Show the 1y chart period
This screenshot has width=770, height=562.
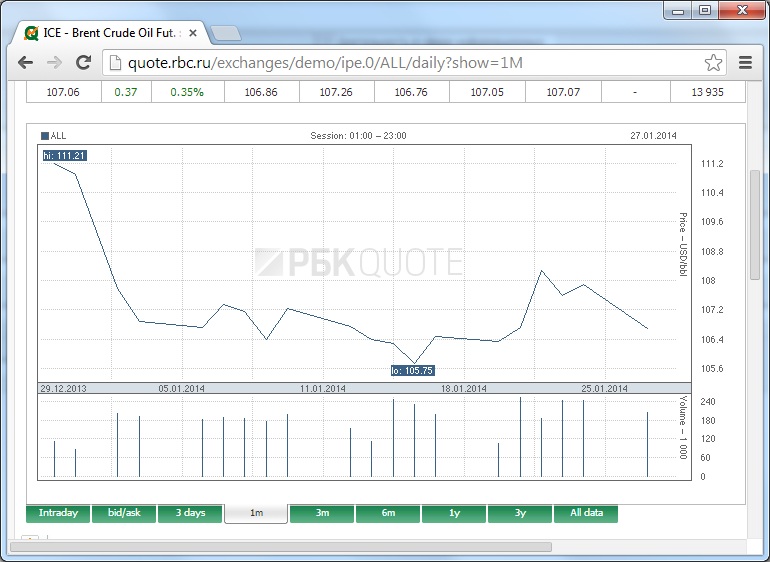(454, 513)
